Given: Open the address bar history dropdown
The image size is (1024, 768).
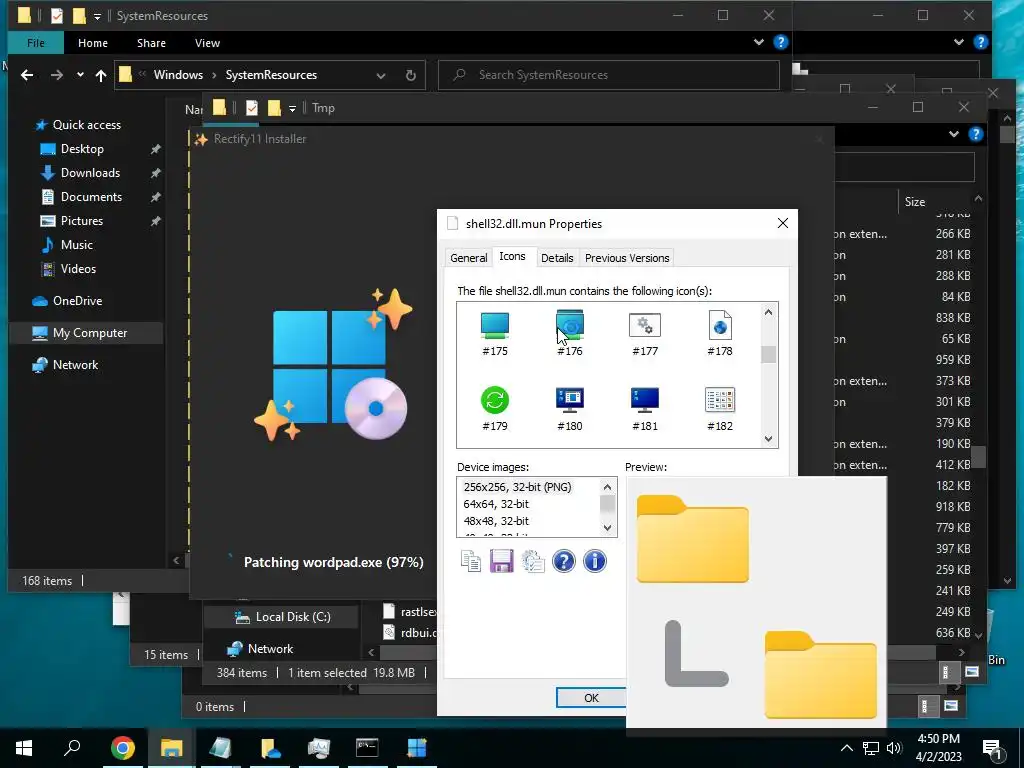Looking at the screenshot, I should (381, 75).
